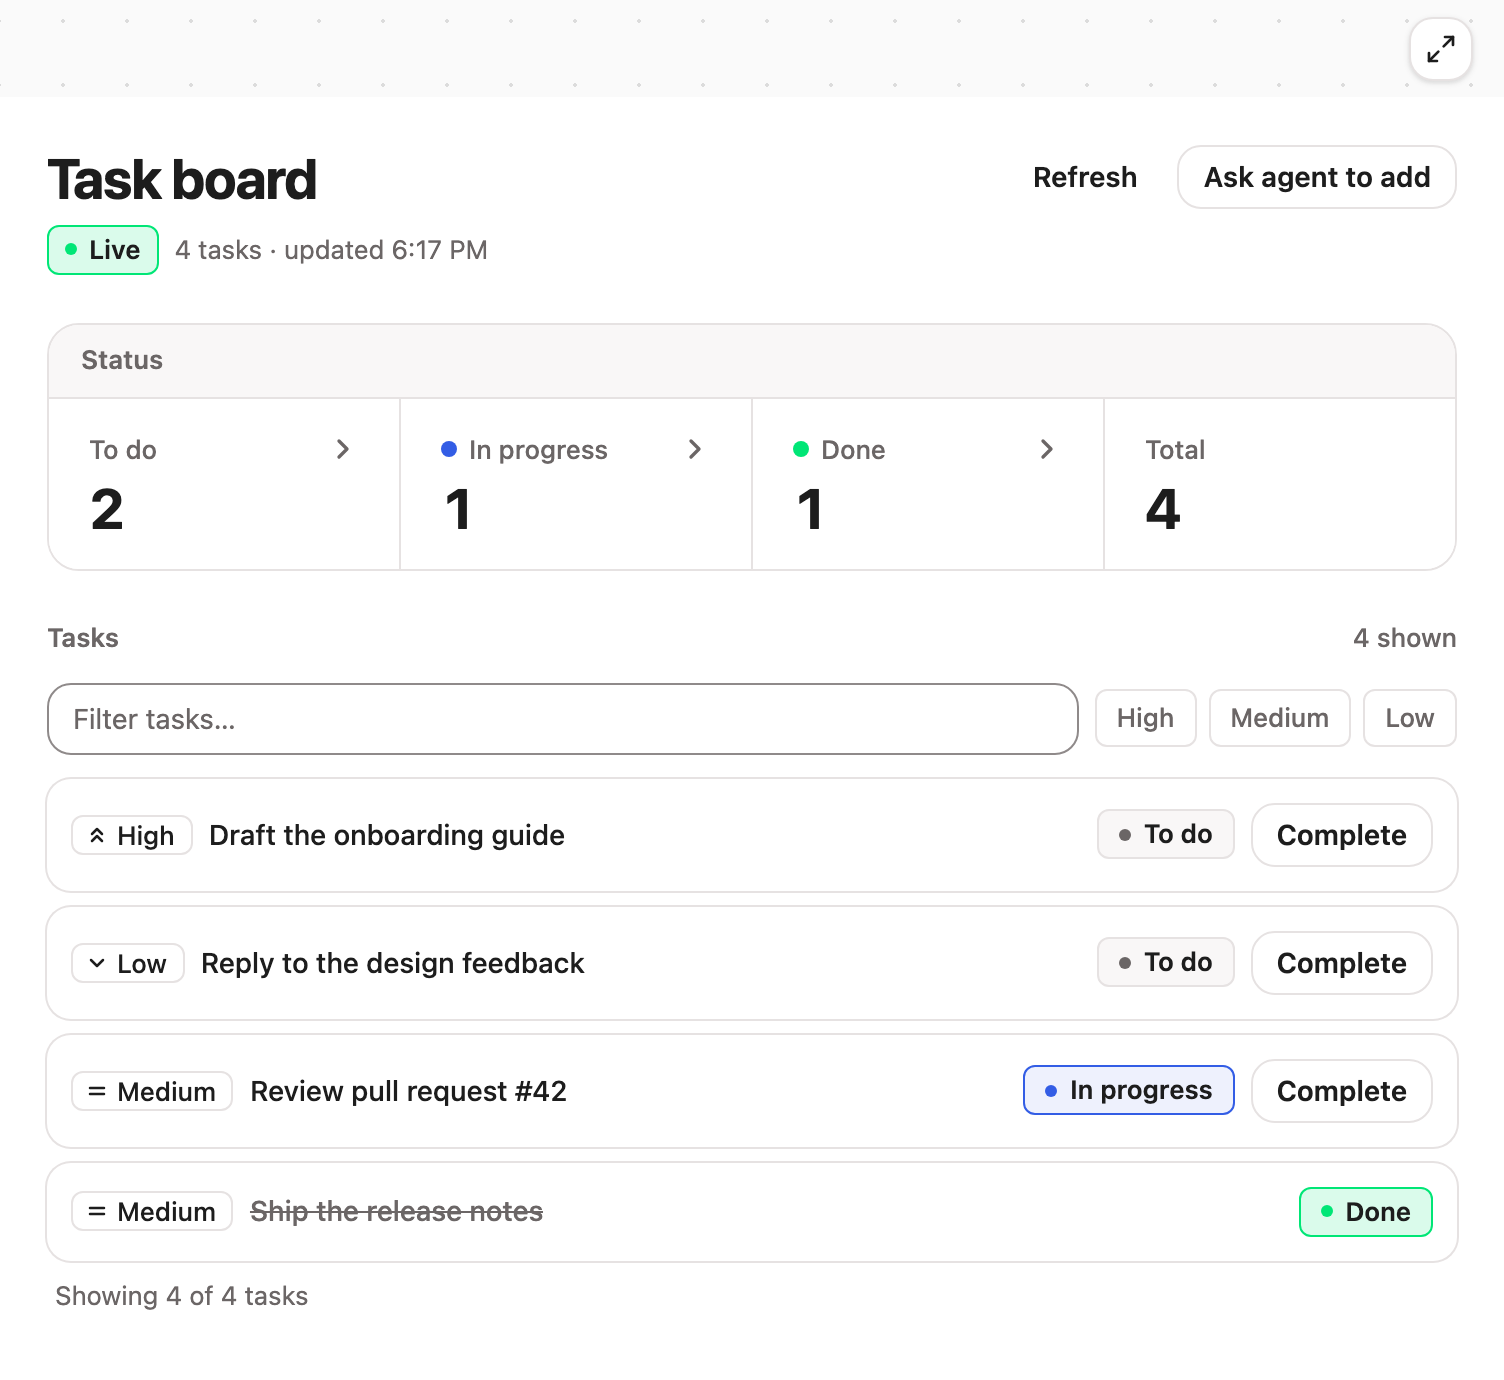
Task: Select the 'Reply to the design feedback' task title
Action: click(393, 963)
